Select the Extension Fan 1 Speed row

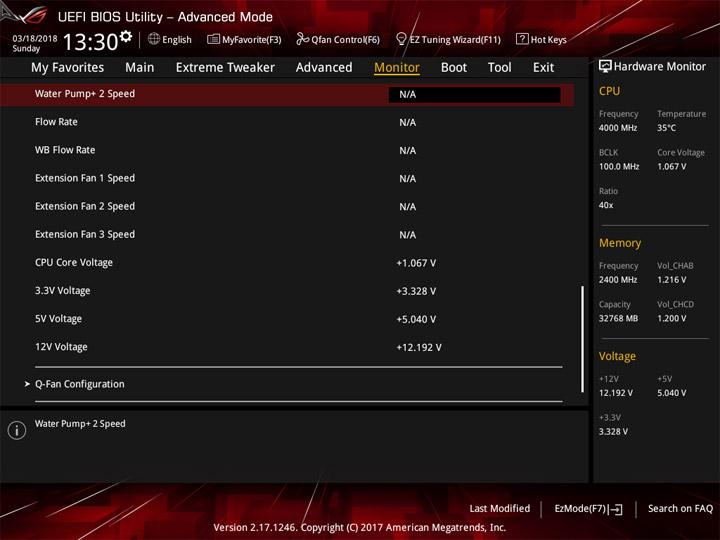[287, 178]
